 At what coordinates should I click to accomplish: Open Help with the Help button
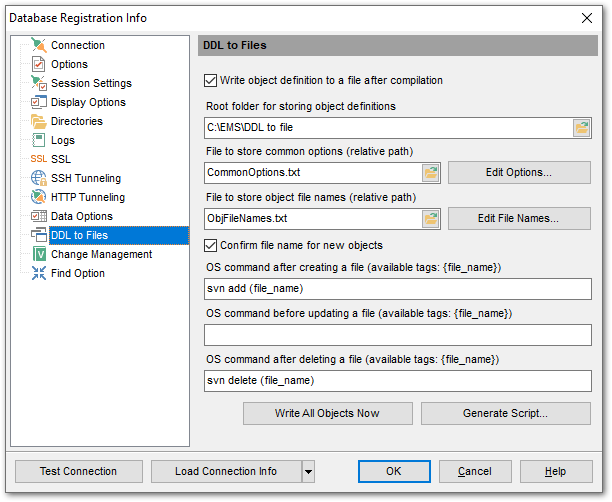pos(556,472)
